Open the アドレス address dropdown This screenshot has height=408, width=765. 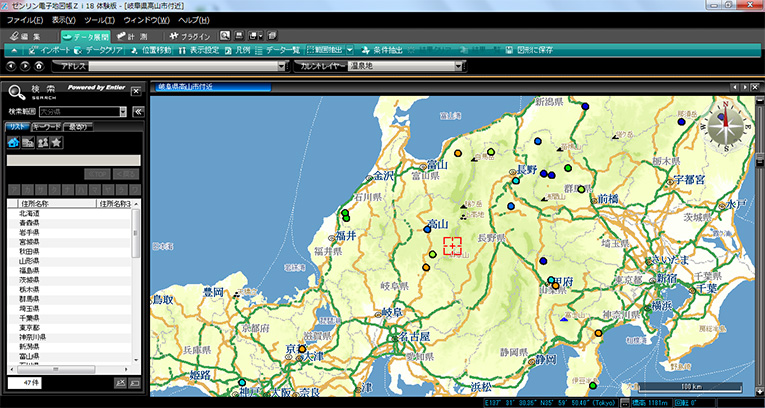281,66
